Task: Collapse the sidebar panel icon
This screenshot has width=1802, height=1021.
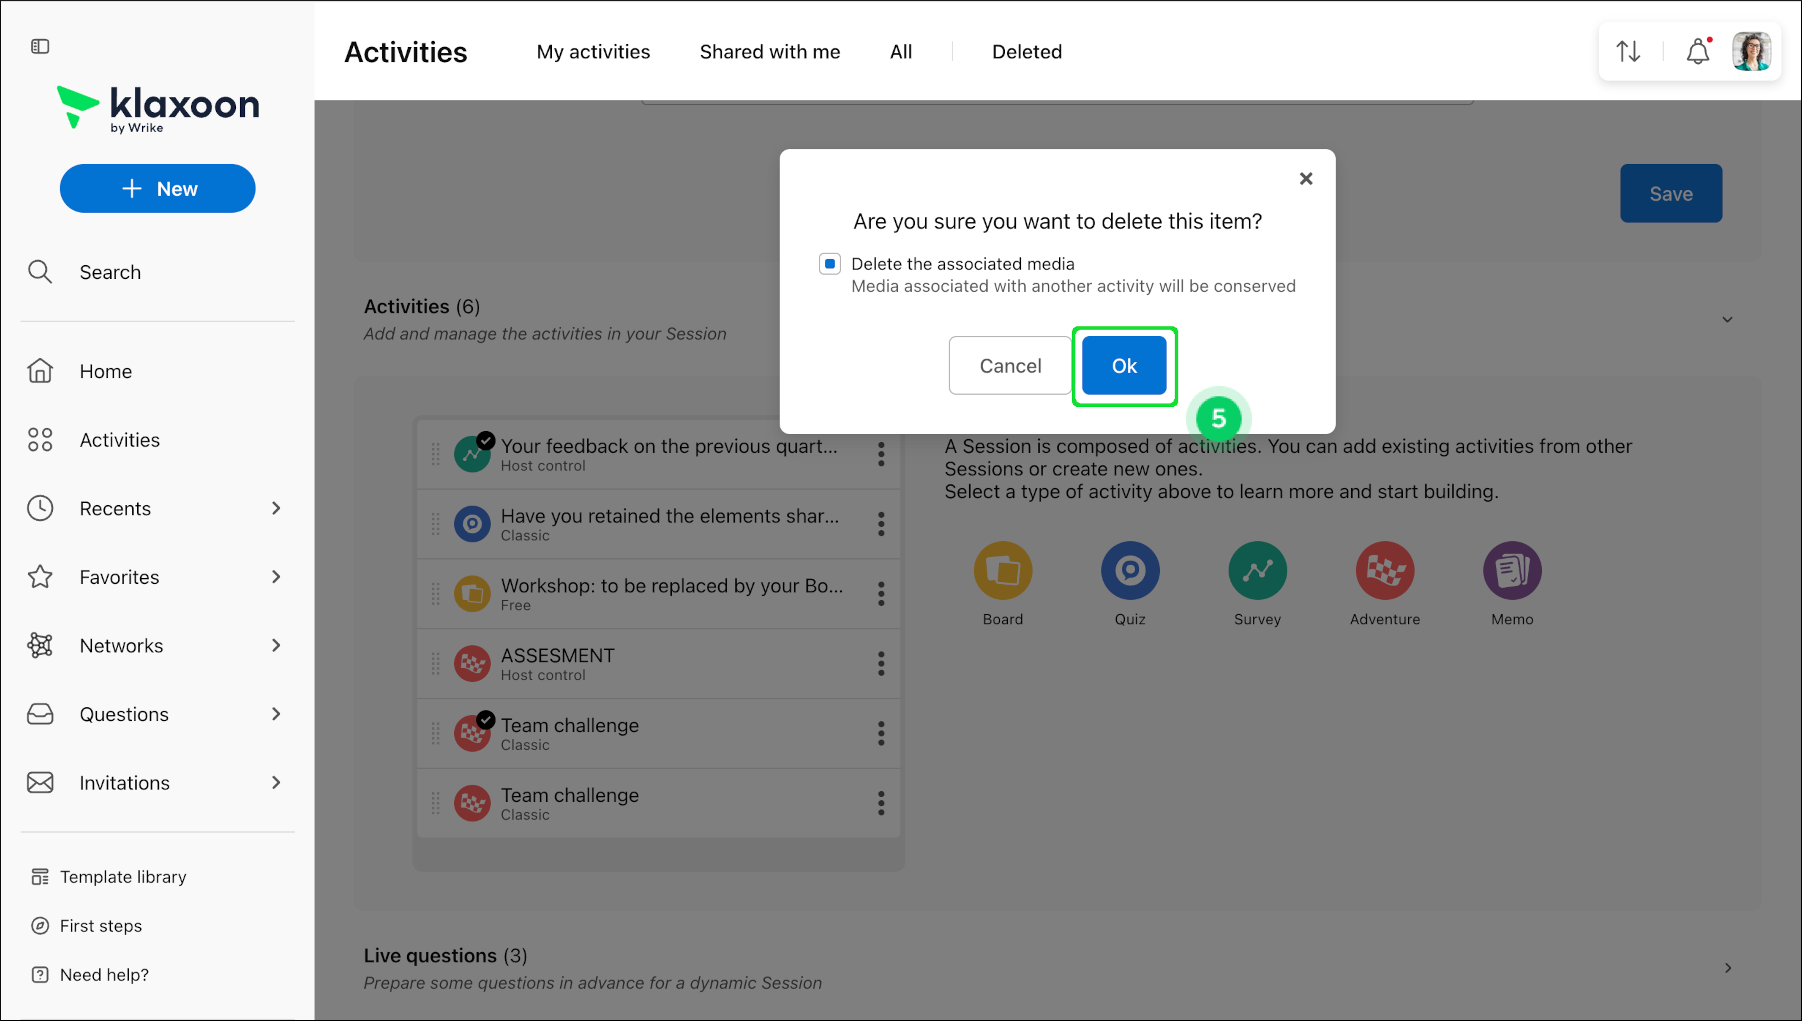Action: pyautogui.click(x=40, y=46)
